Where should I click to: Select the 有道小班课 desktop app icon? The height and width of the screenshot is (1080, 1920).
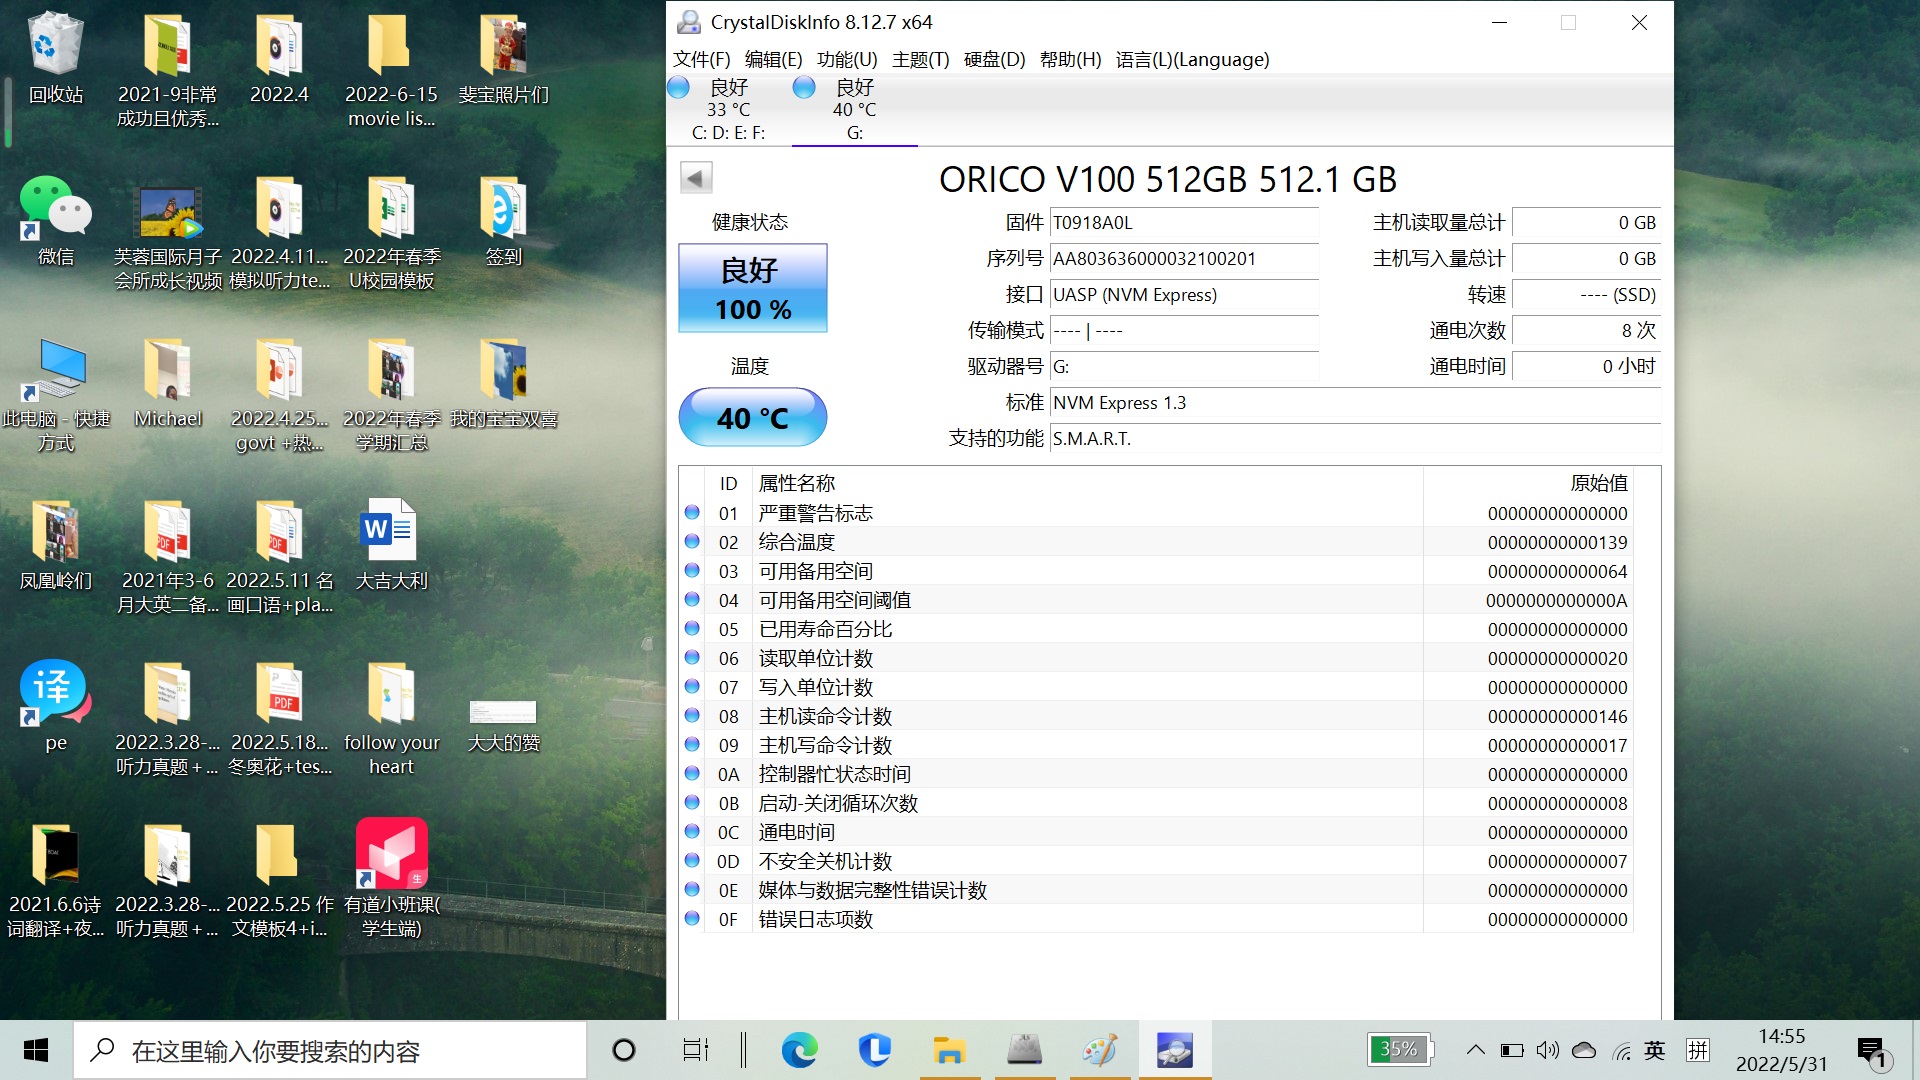[x=391, y=880]
